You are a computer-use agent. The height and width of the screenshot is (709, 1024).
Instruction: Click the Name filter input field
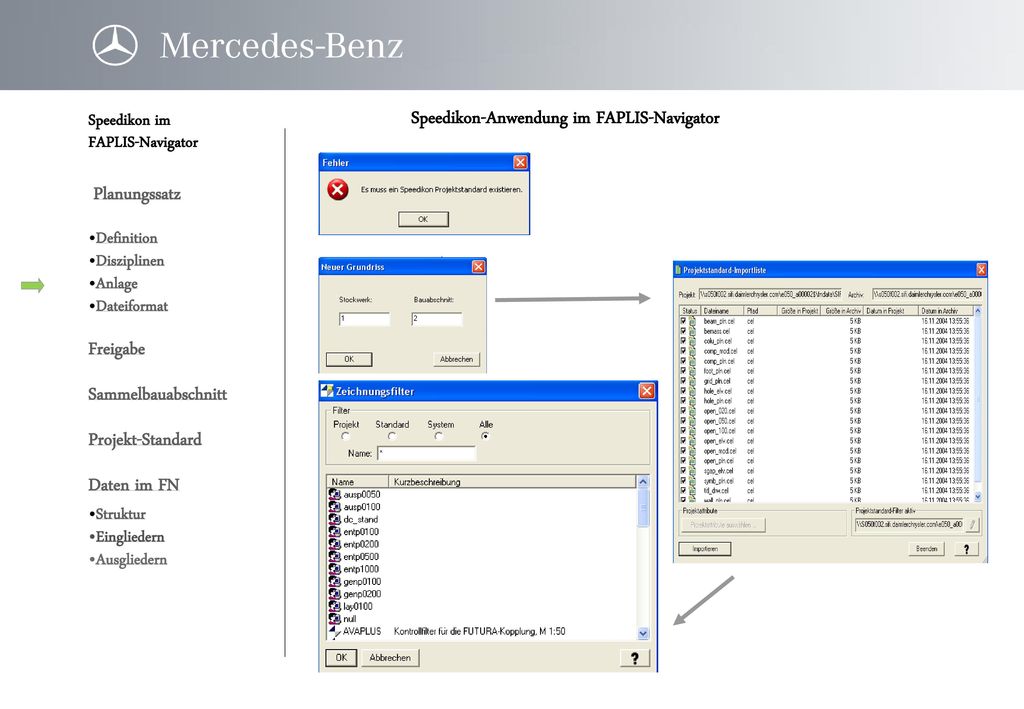[x=426, y=453]
